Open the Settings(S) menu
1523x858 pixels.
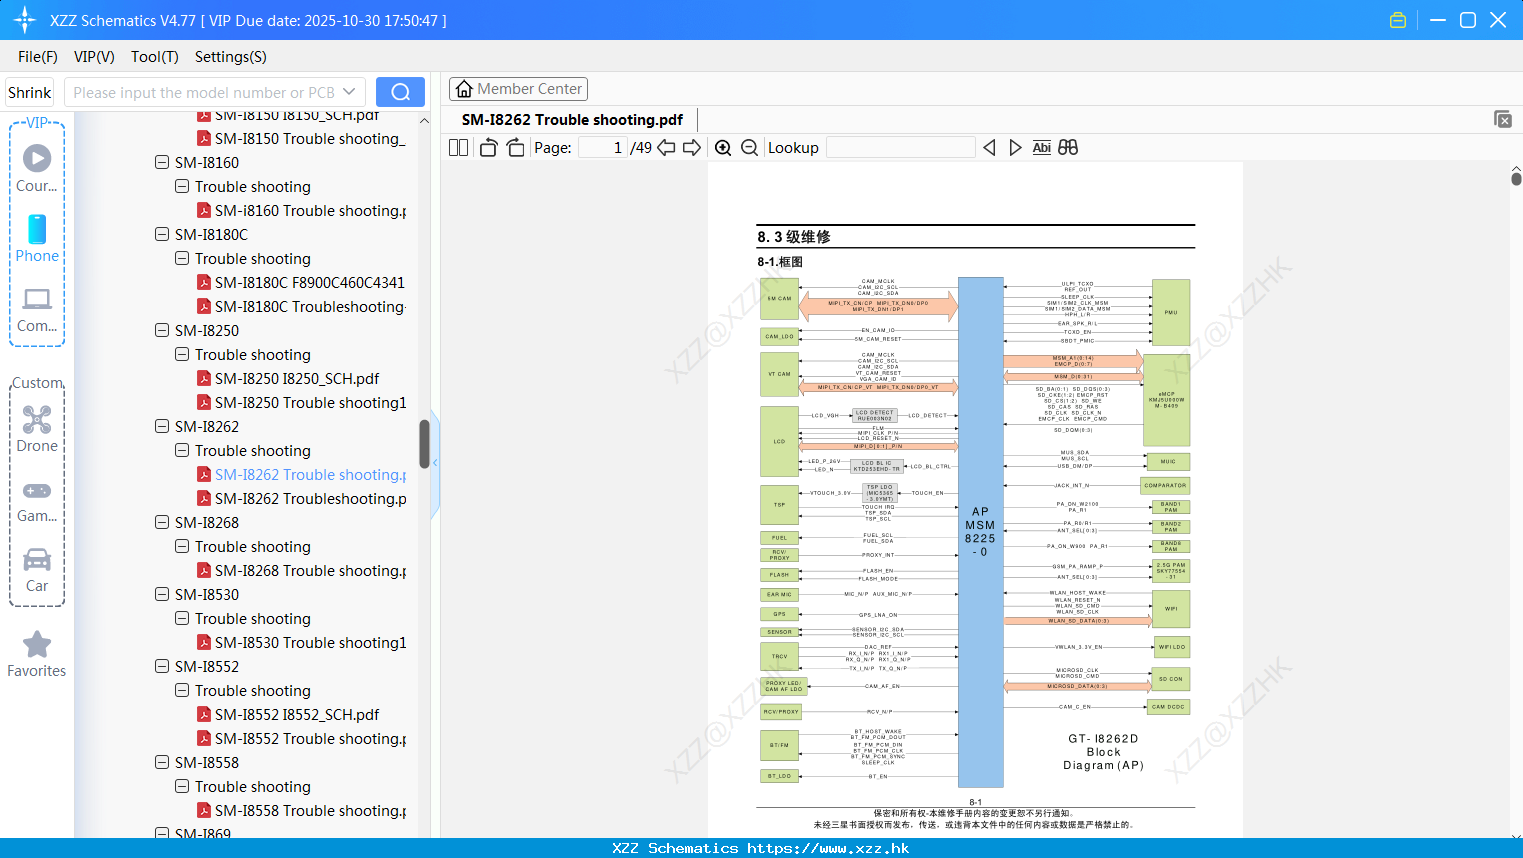tap(231, 57)
